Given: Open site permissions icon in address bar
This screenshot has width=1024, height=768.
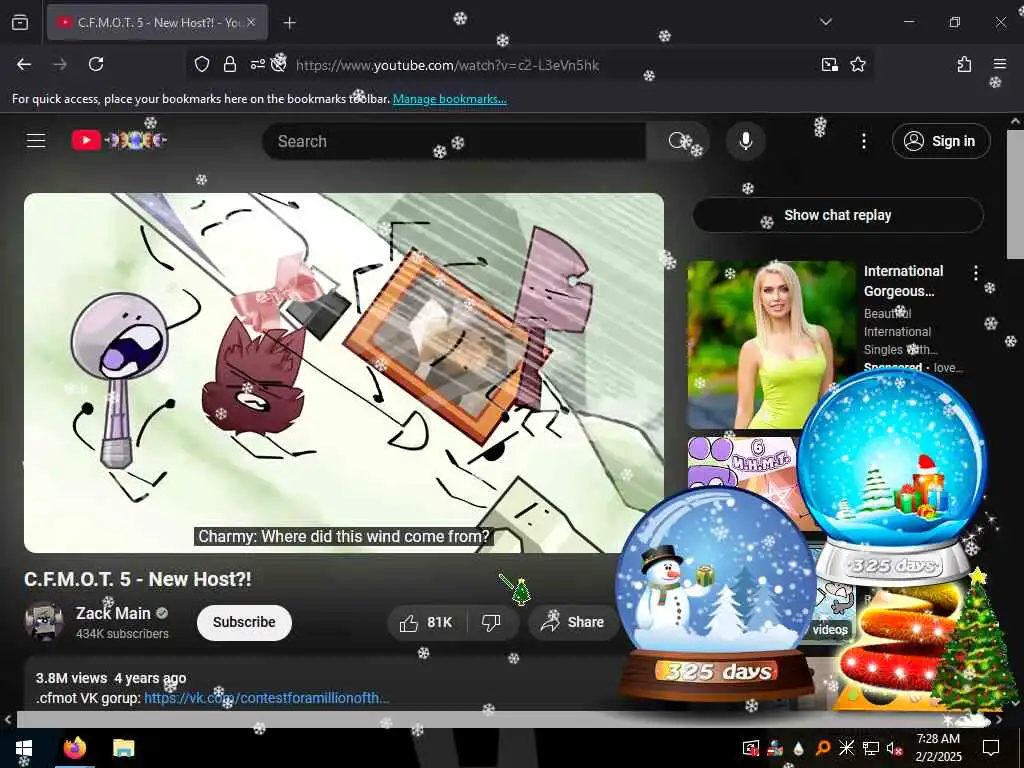Looking at the screenshot, I should click(257, 64).
